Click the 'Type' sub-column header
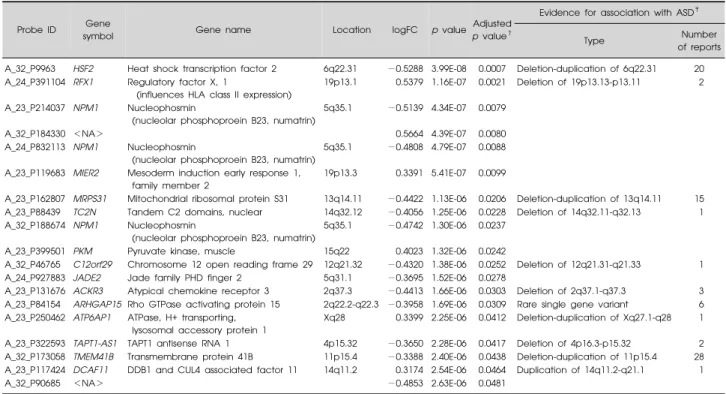Viewport: 726px width, 394px height. pyautogui.click(x=594, y=41)
